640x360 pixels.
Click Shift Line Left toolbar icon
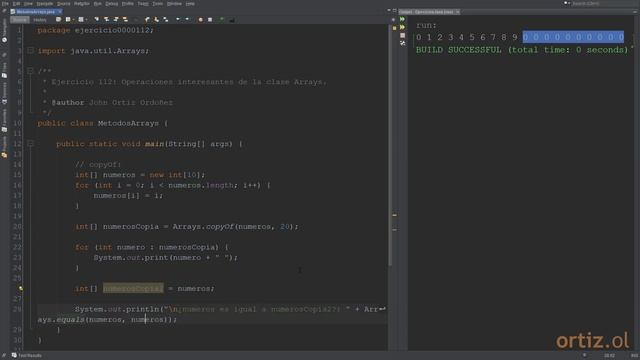coord(178,20)
